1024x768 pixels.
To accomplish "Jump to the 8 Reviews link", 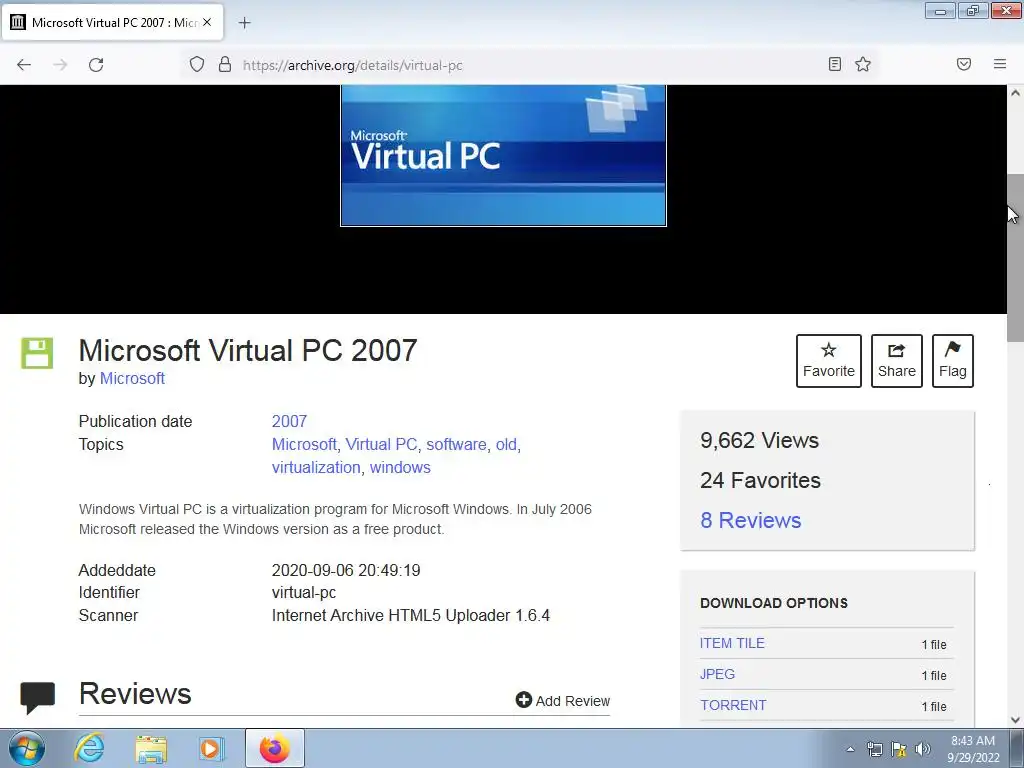I will pyautogui.click(x=750, y=520).
